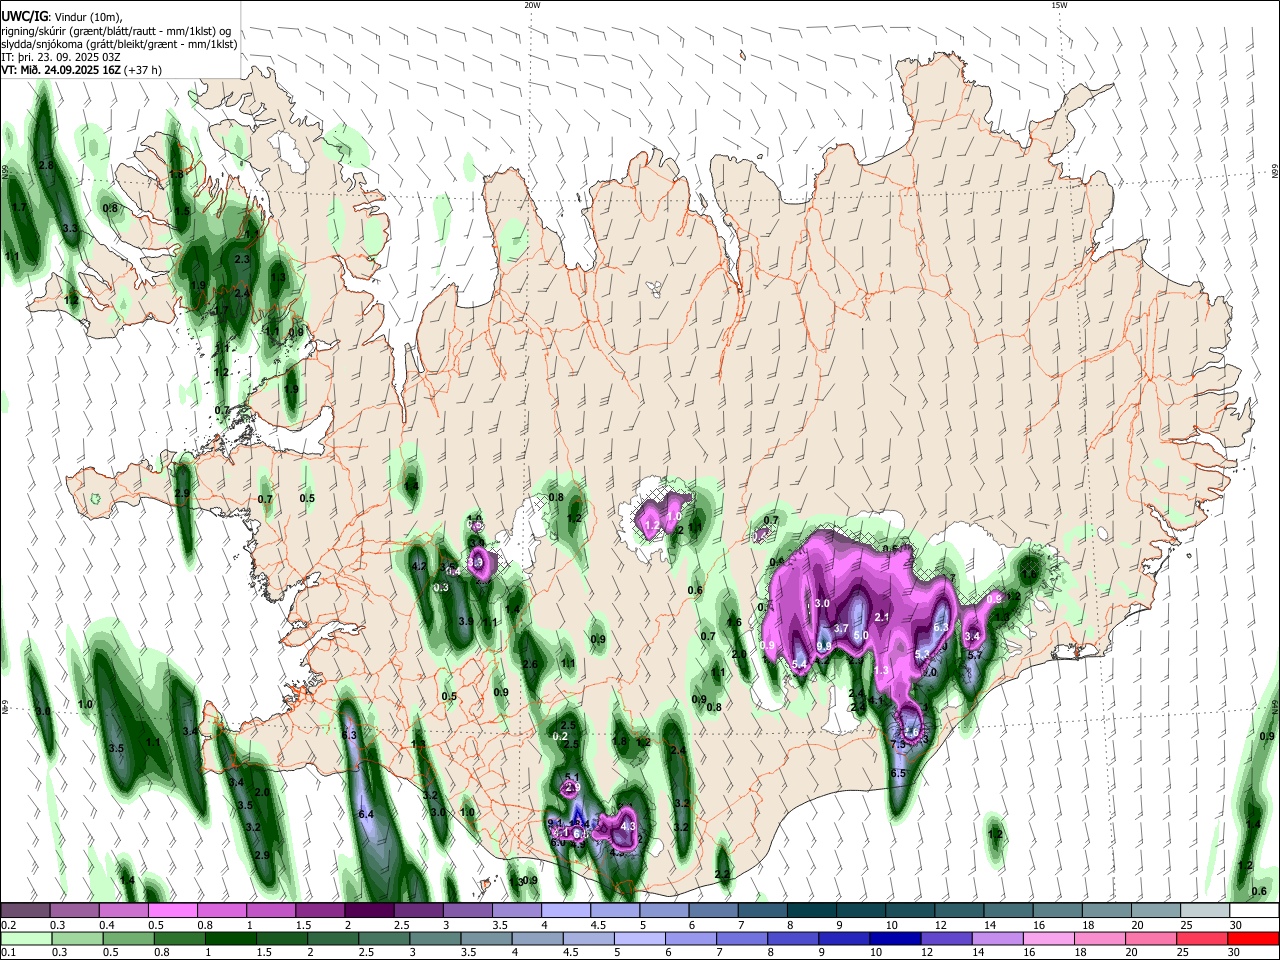Click the 4.3 value in southern pink area

click(629, 827)
